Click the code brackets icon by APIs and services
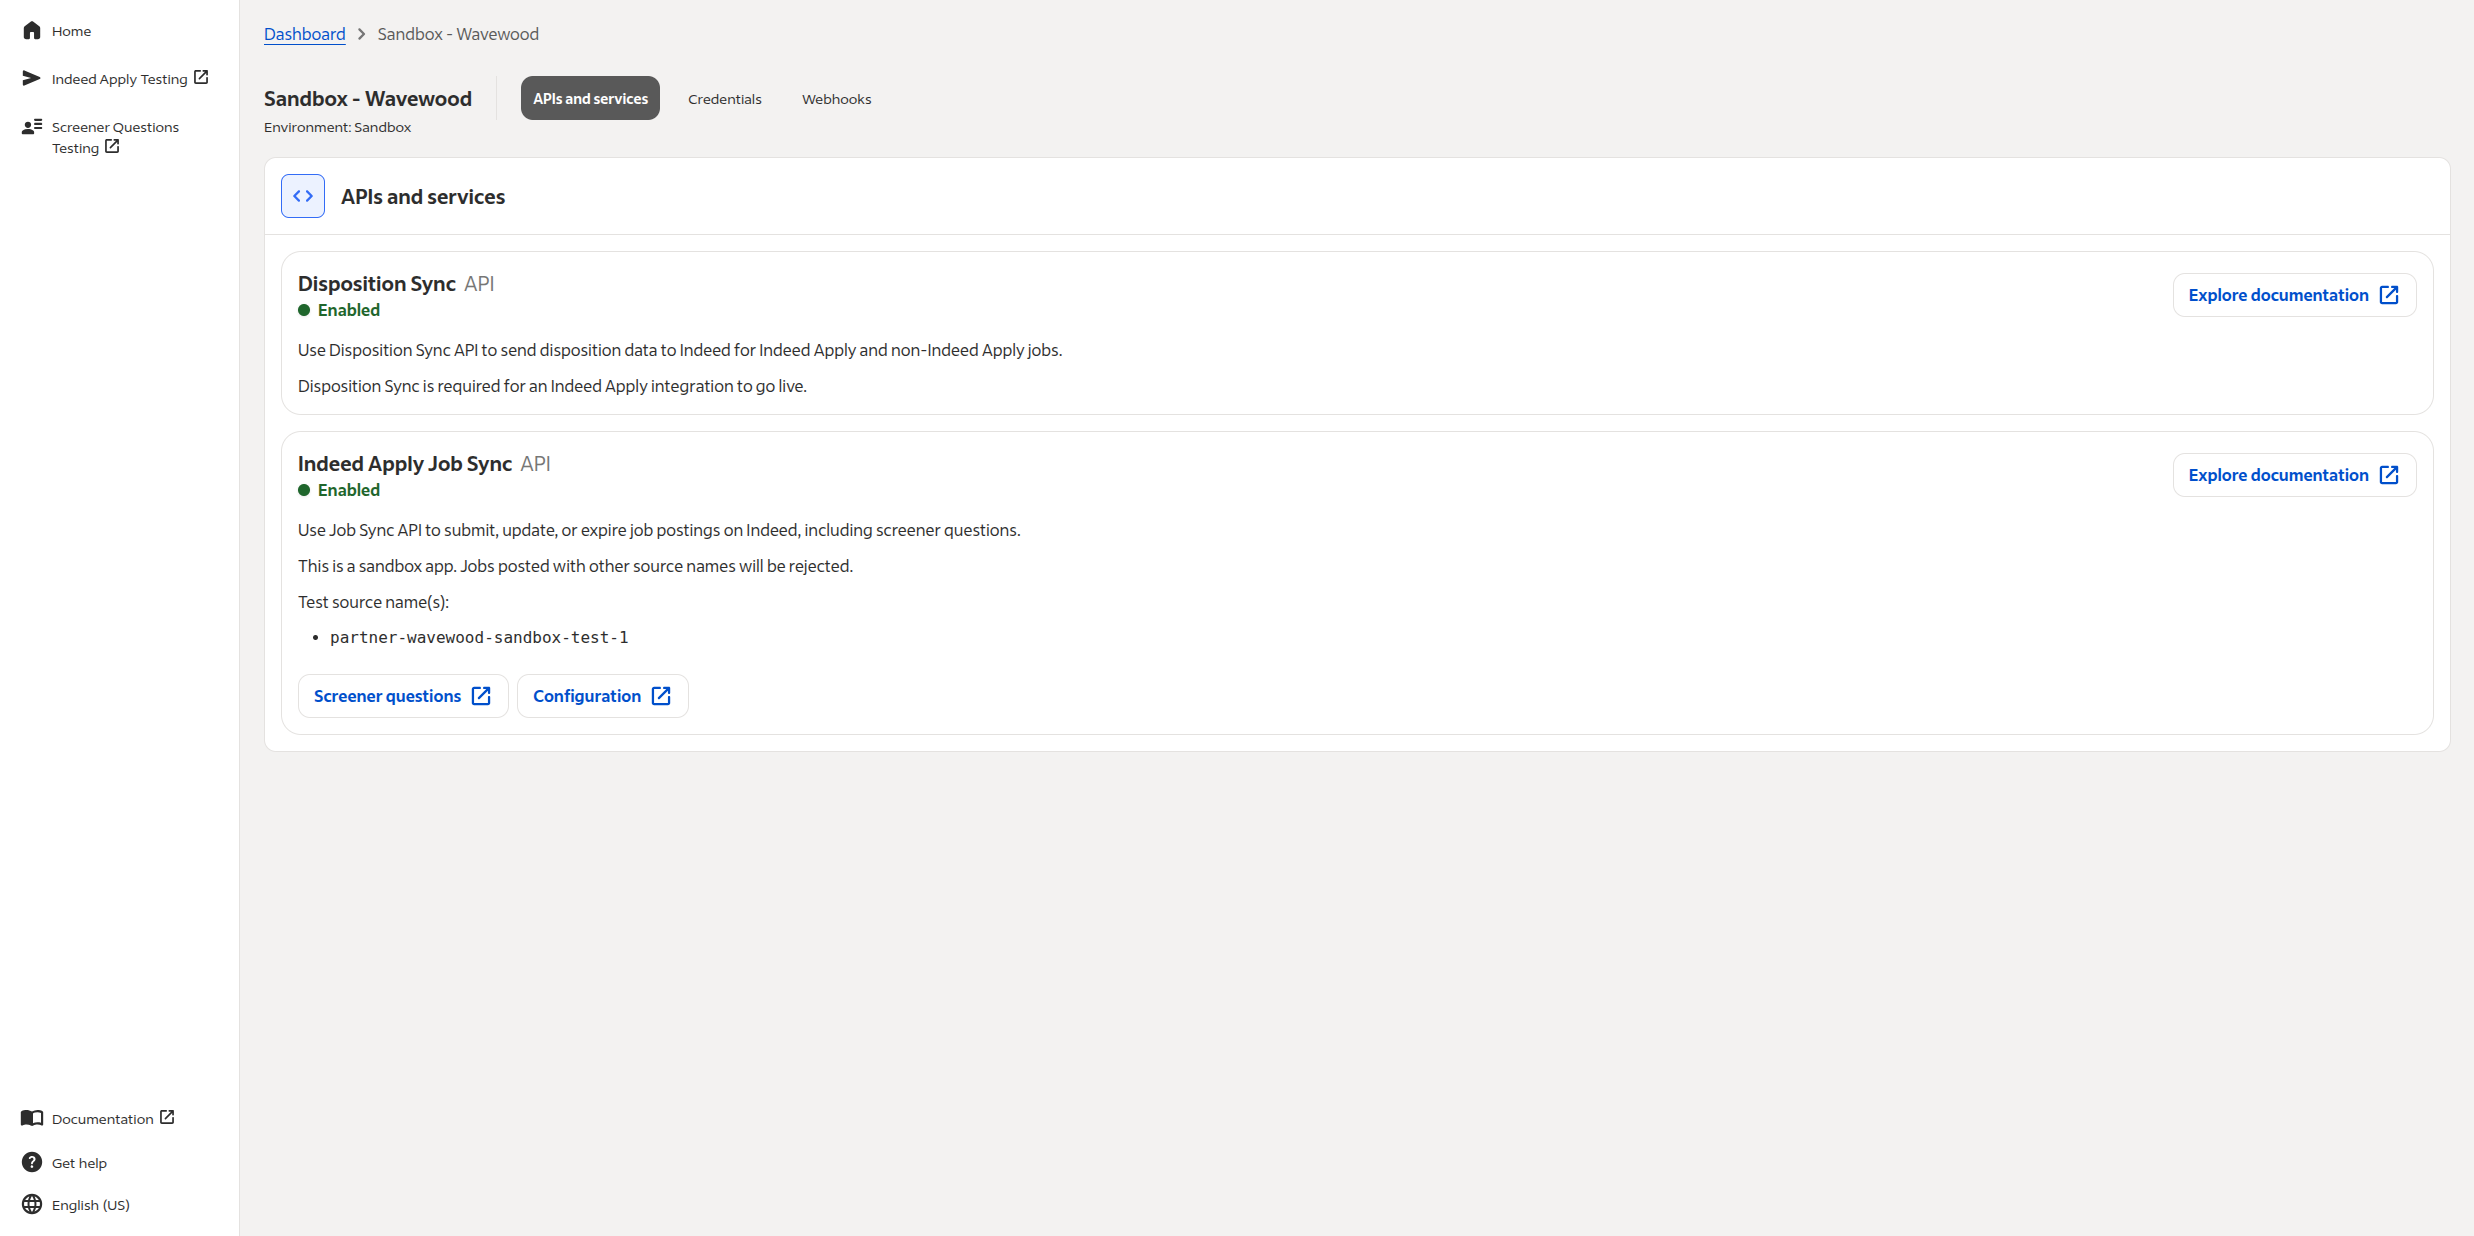 [x=303, y=196]
